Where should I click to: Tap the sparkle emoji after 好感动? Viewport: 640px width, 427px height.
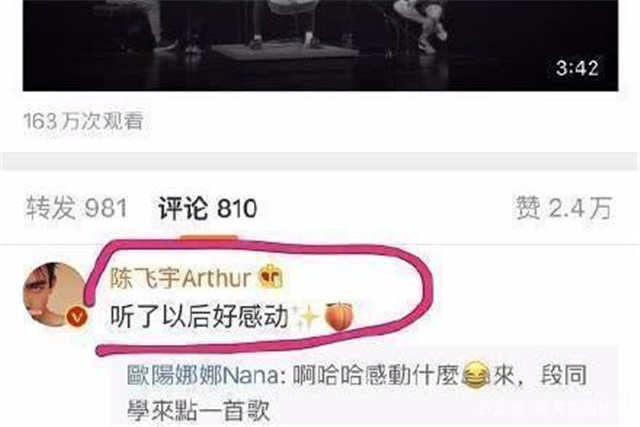(307, 316)
